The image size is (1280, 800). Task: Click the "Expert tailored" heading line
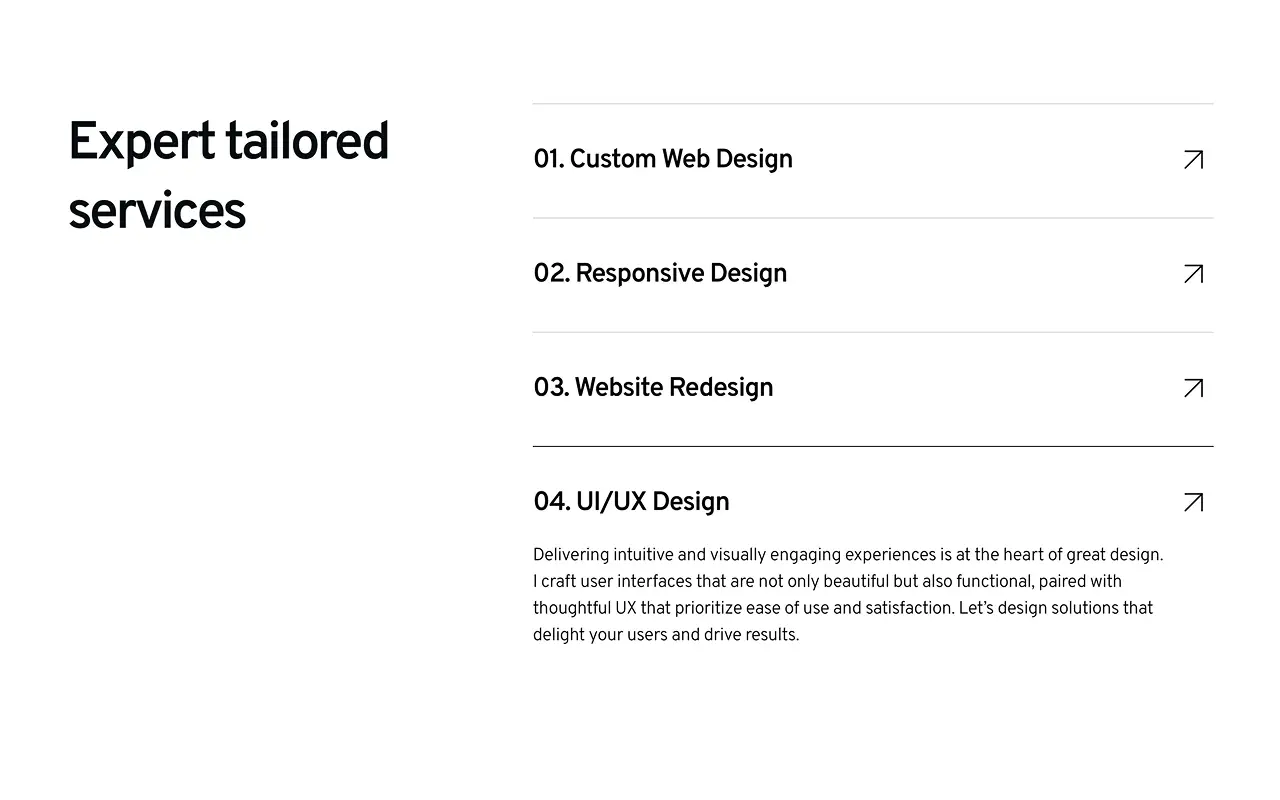coord(228,141)
